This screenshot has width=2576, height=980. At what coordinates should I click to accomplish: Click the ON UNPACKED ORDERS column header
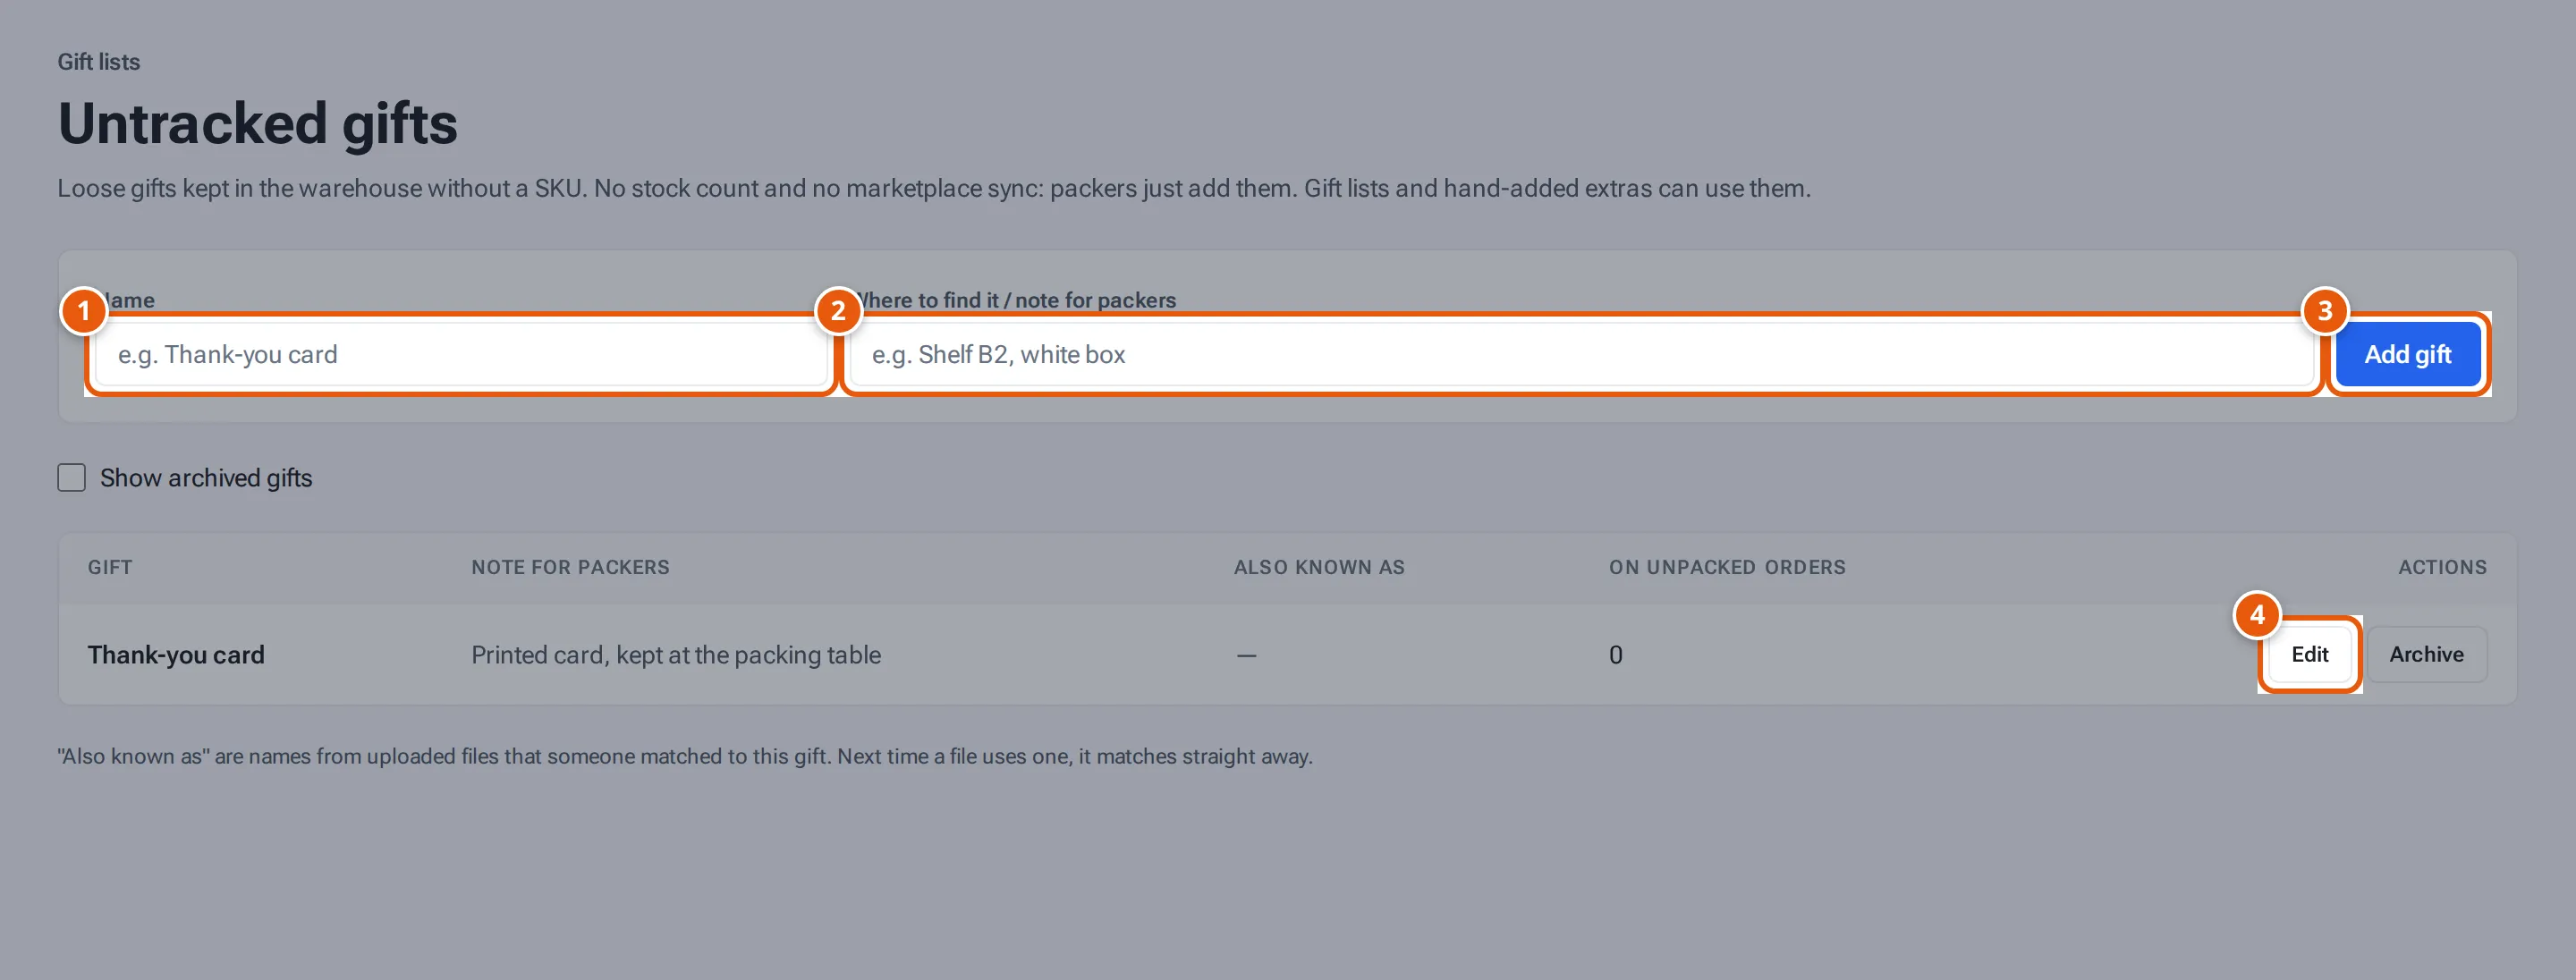tap(1727, 567)
